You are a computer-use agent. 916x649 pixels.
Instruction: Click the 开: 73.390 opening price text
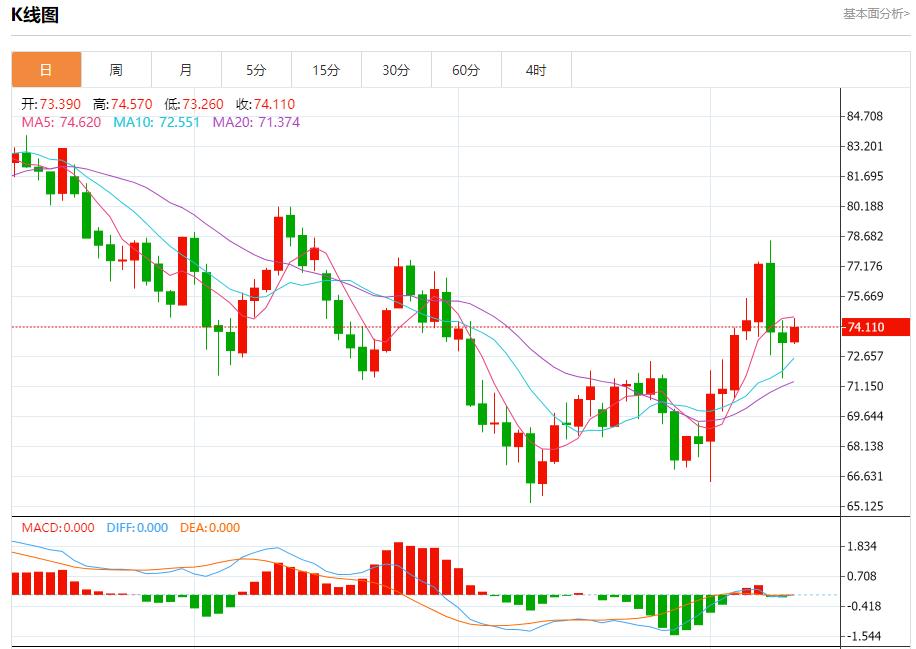click(x=52, y=104)
